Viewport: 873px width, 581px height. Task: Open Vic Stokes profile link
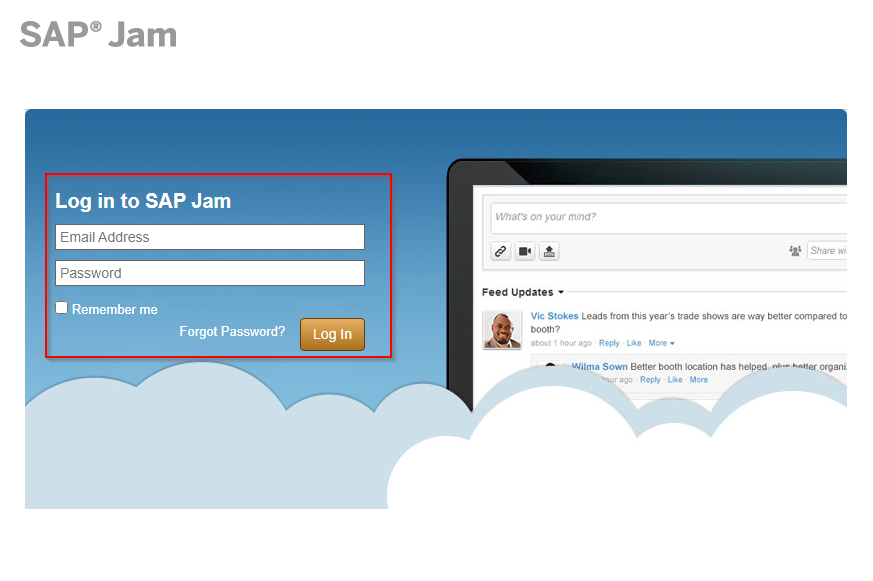click(x=555, y=316)
